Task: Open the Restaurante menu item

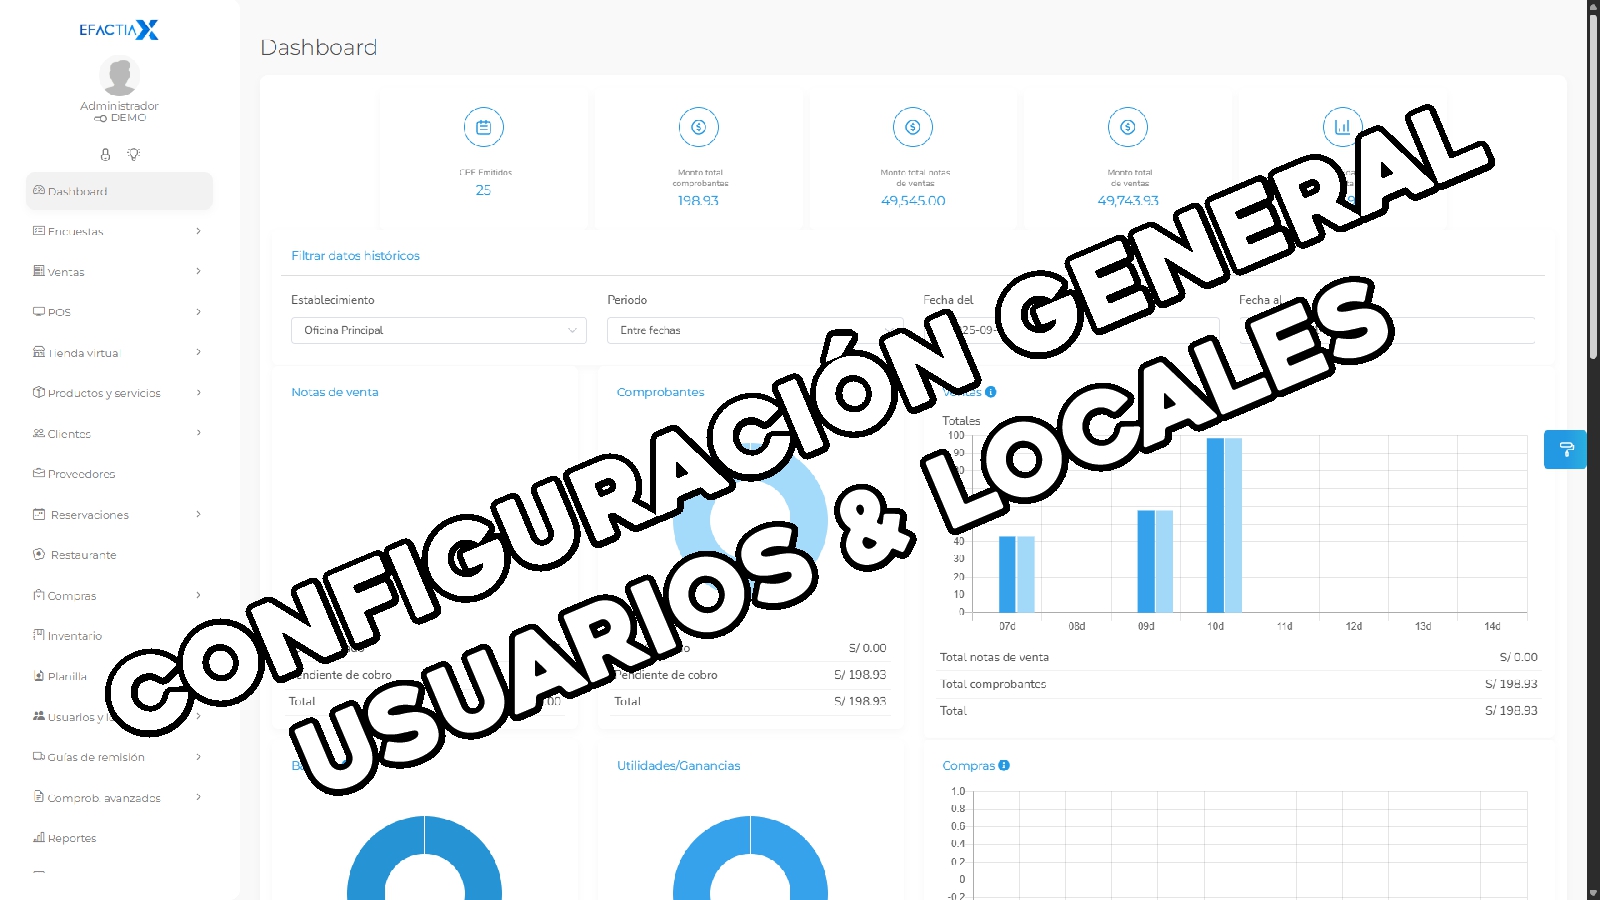Action: [x=83, y=555]
